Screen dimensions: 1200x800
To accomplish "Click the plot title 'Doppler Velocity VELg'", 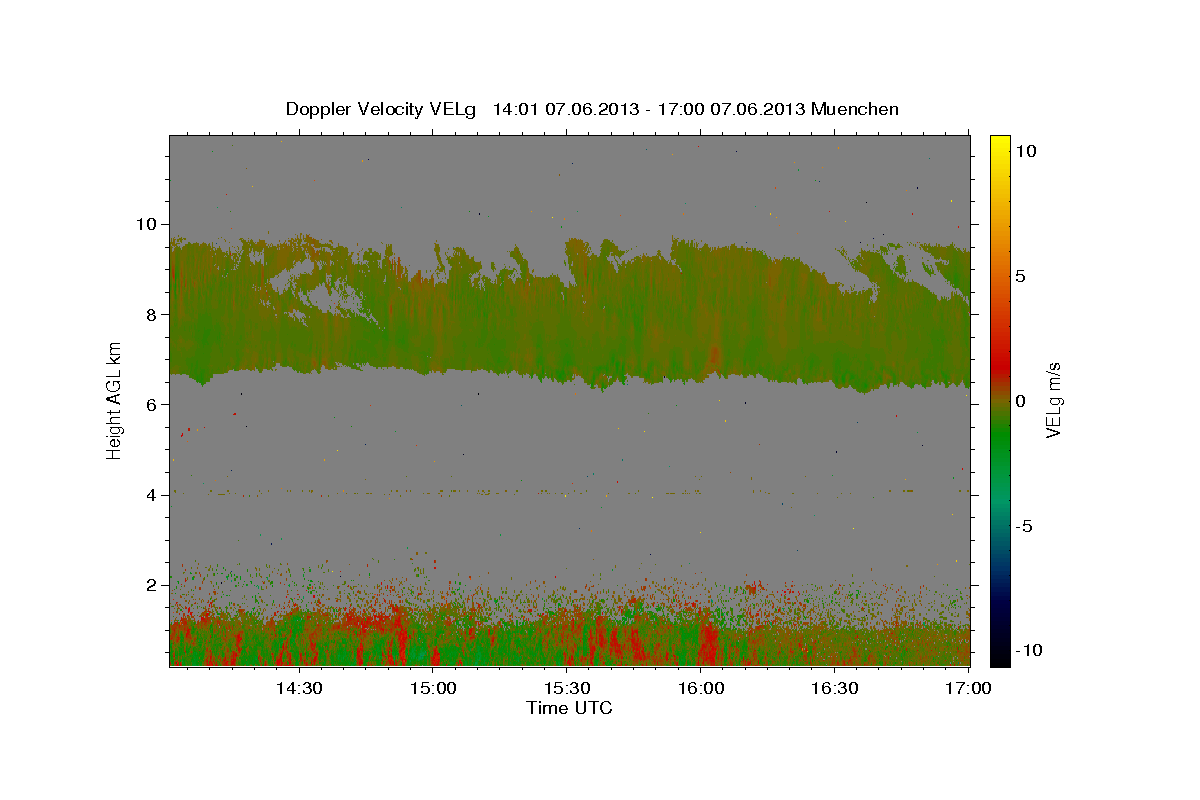I will pos(382,109).
